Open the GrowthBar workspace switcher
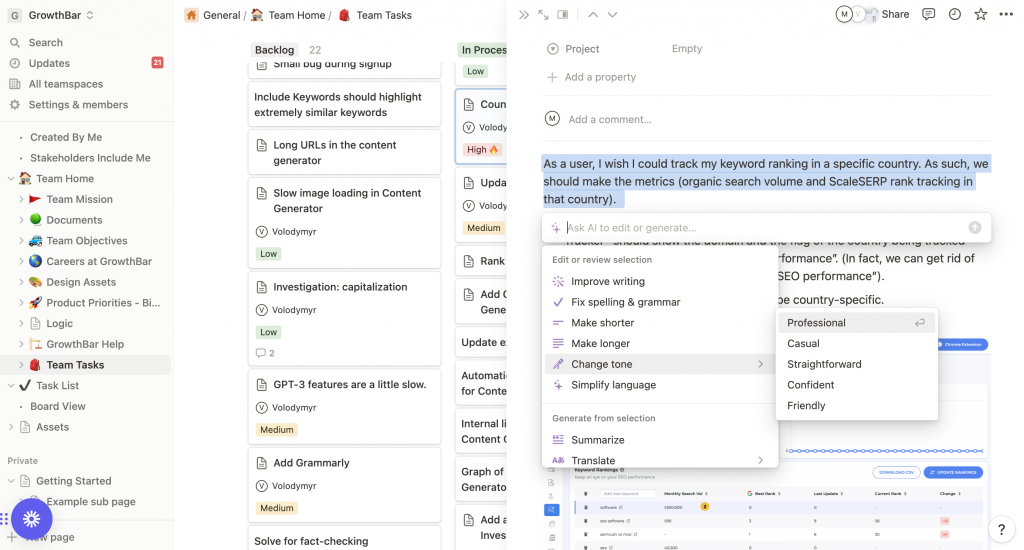 (x=51, y=15)
